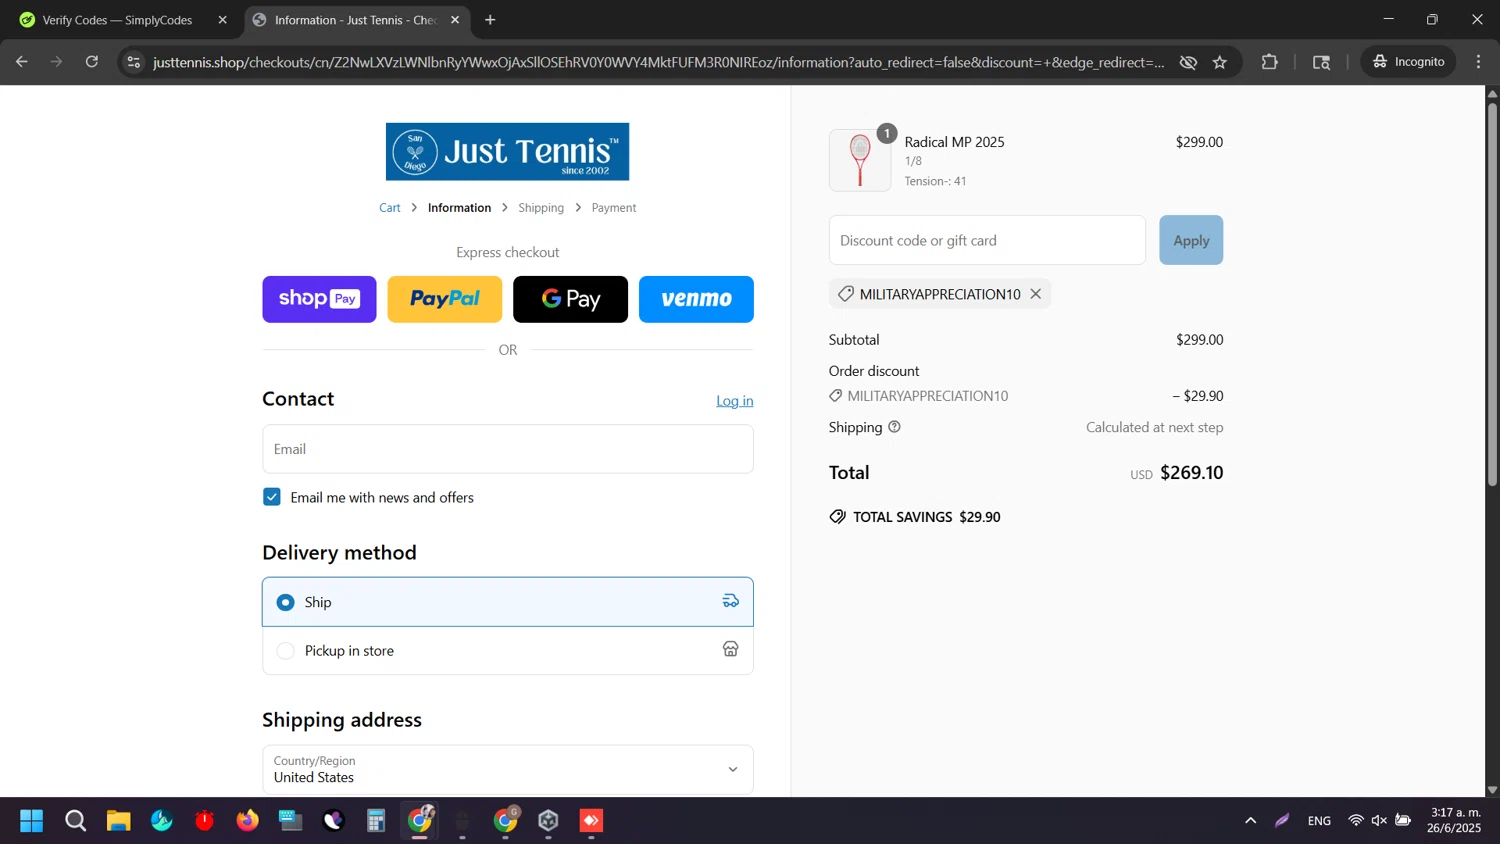Open the browser extensions puzzle icon

1270,62
